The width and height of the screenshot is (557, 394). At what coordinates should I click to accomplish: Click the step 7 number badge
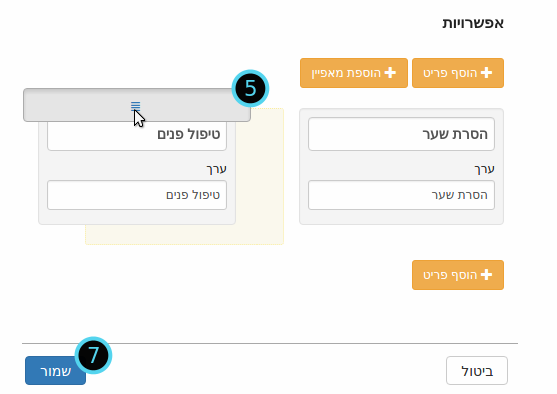pos(93,355)
